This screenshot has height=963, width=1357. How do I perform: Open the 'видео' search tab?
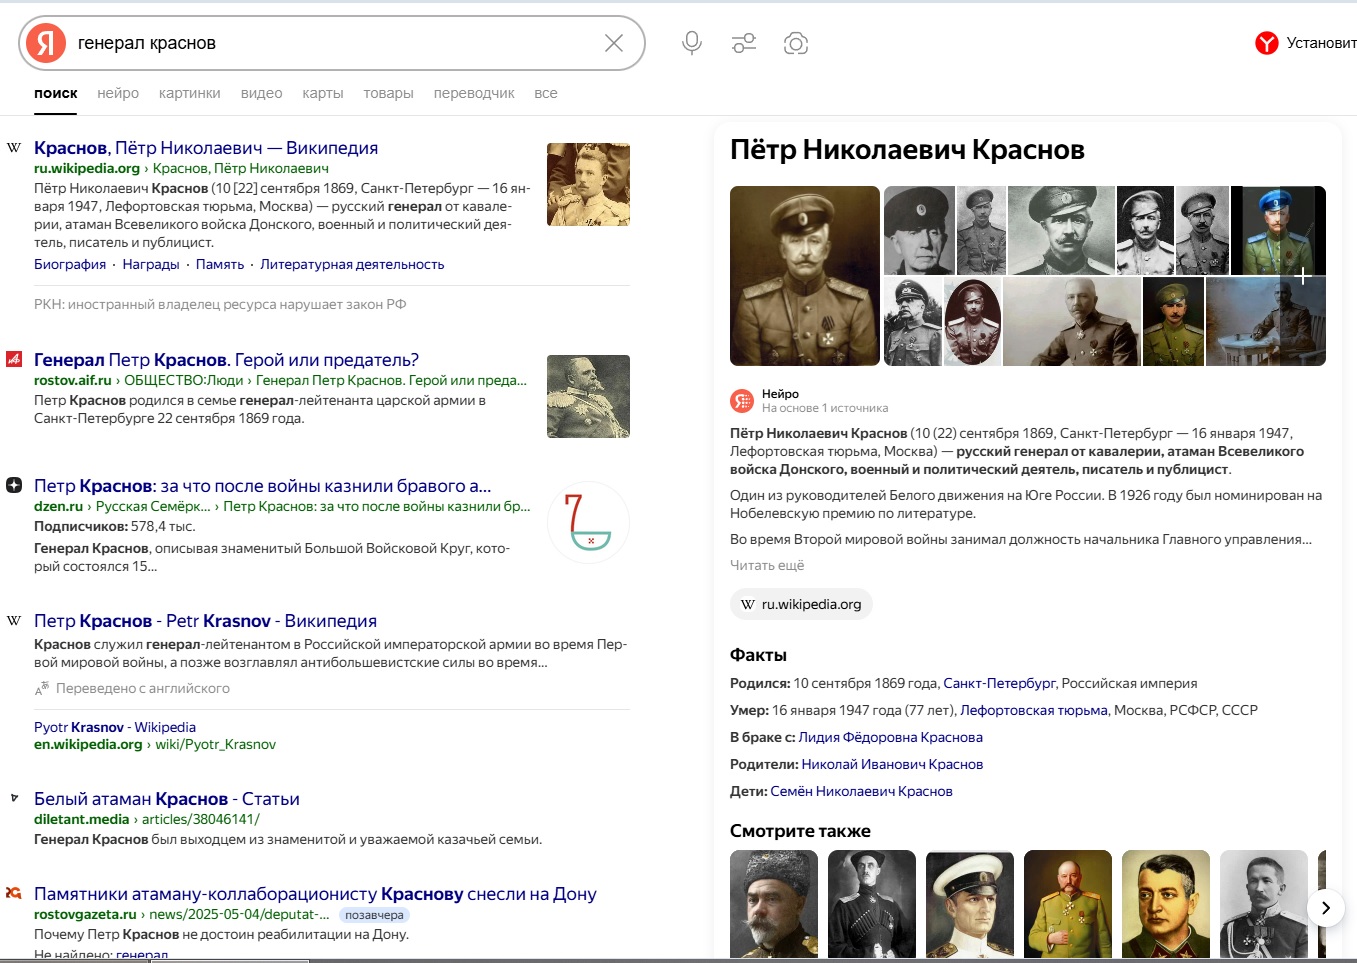point(261,93)
